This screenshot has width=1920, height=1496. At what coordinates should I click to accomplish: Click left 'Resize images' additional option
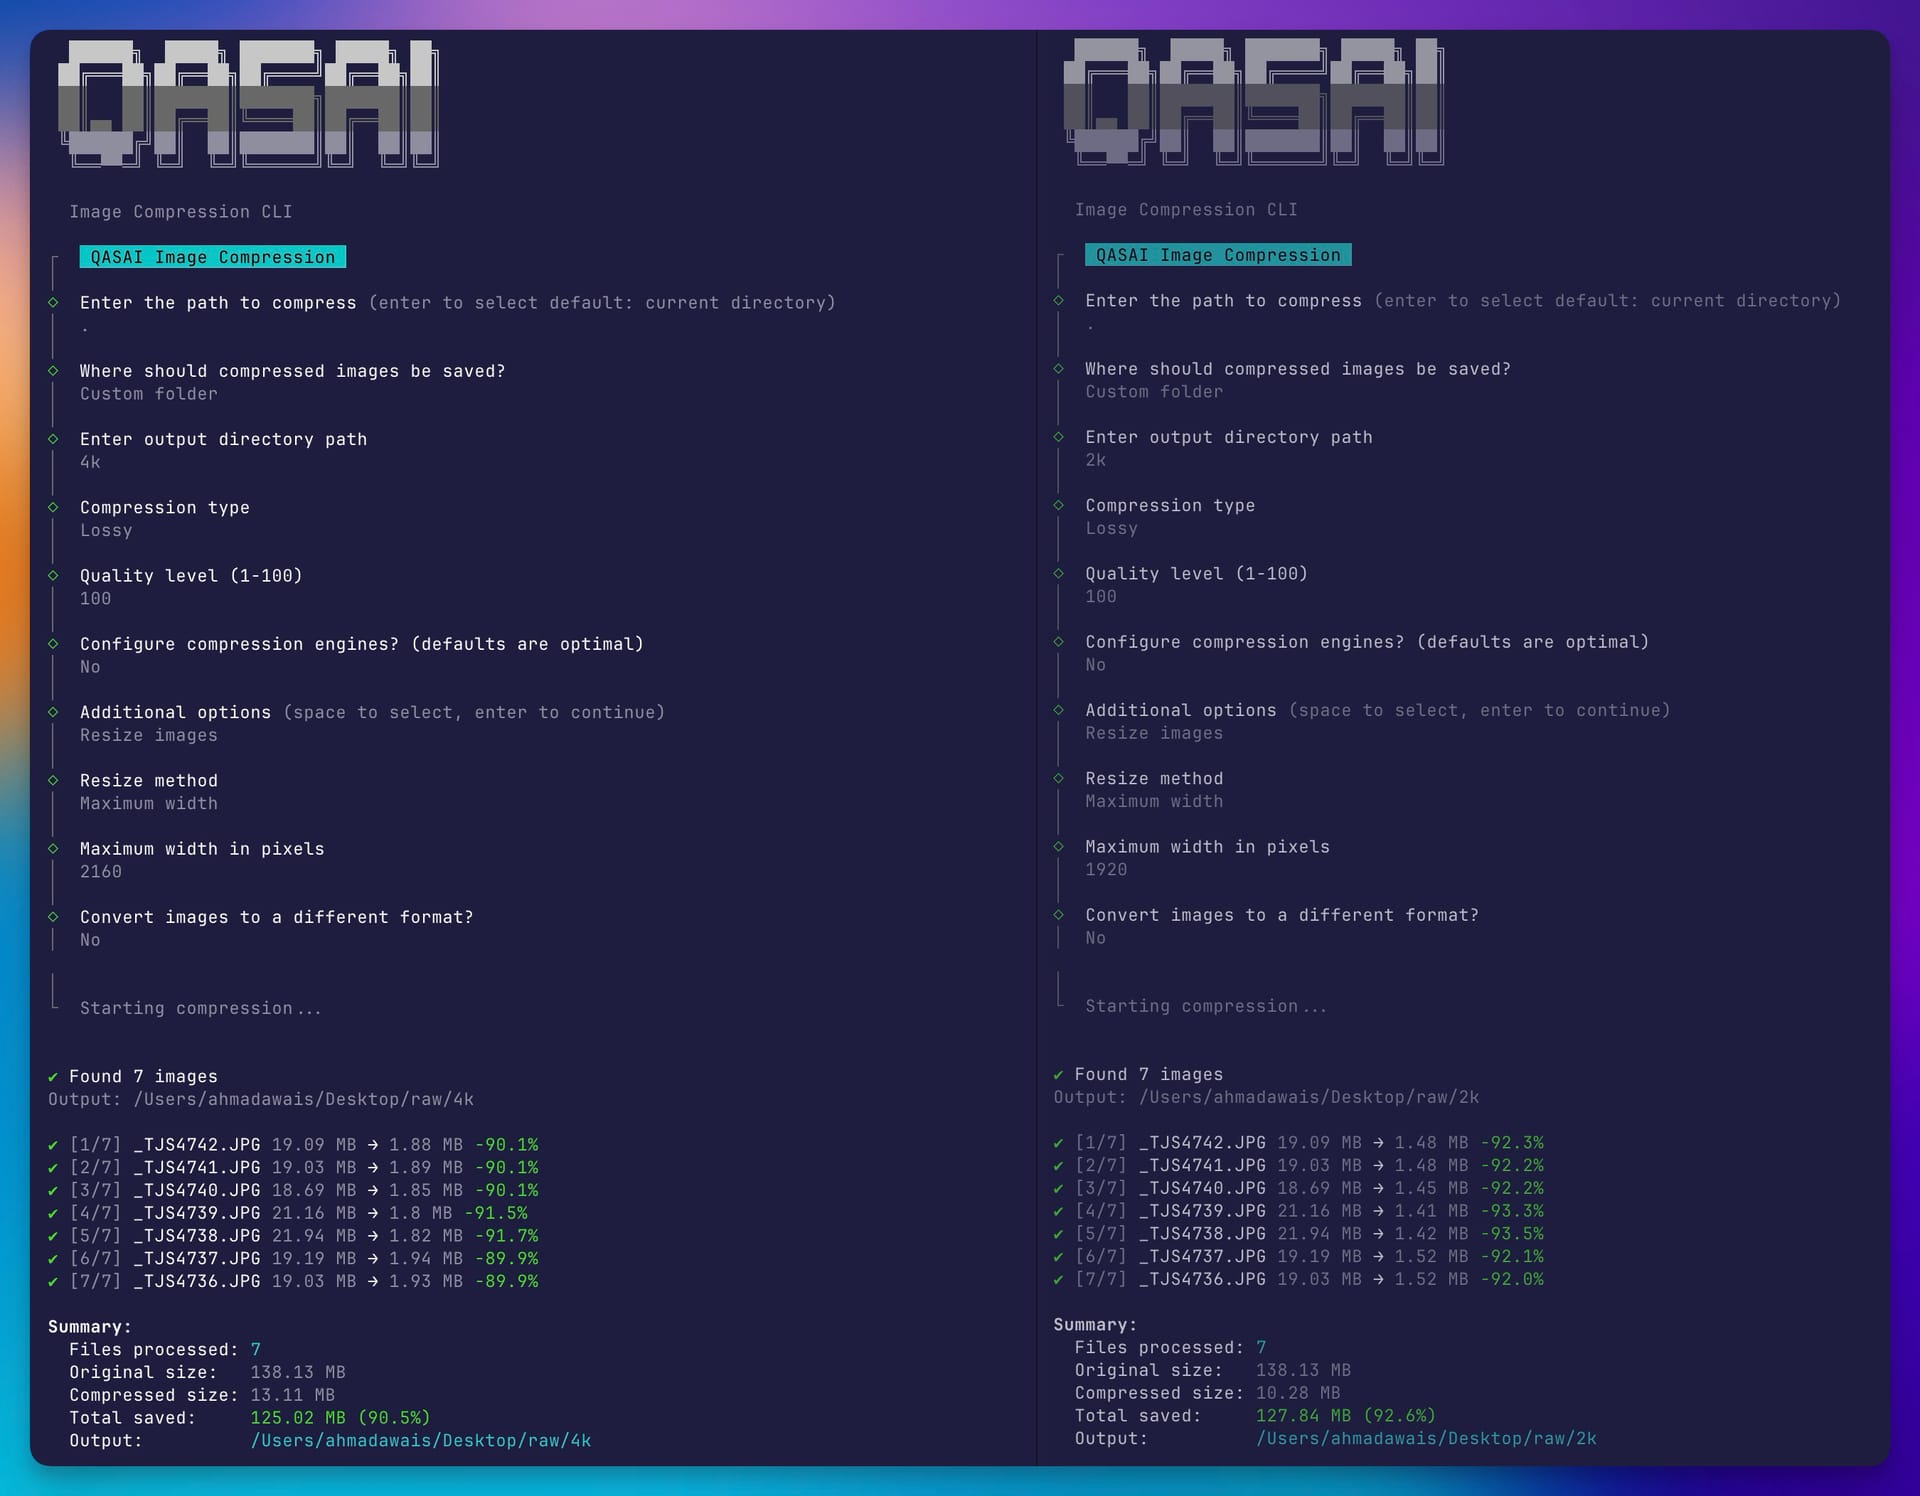click(148, 736)
